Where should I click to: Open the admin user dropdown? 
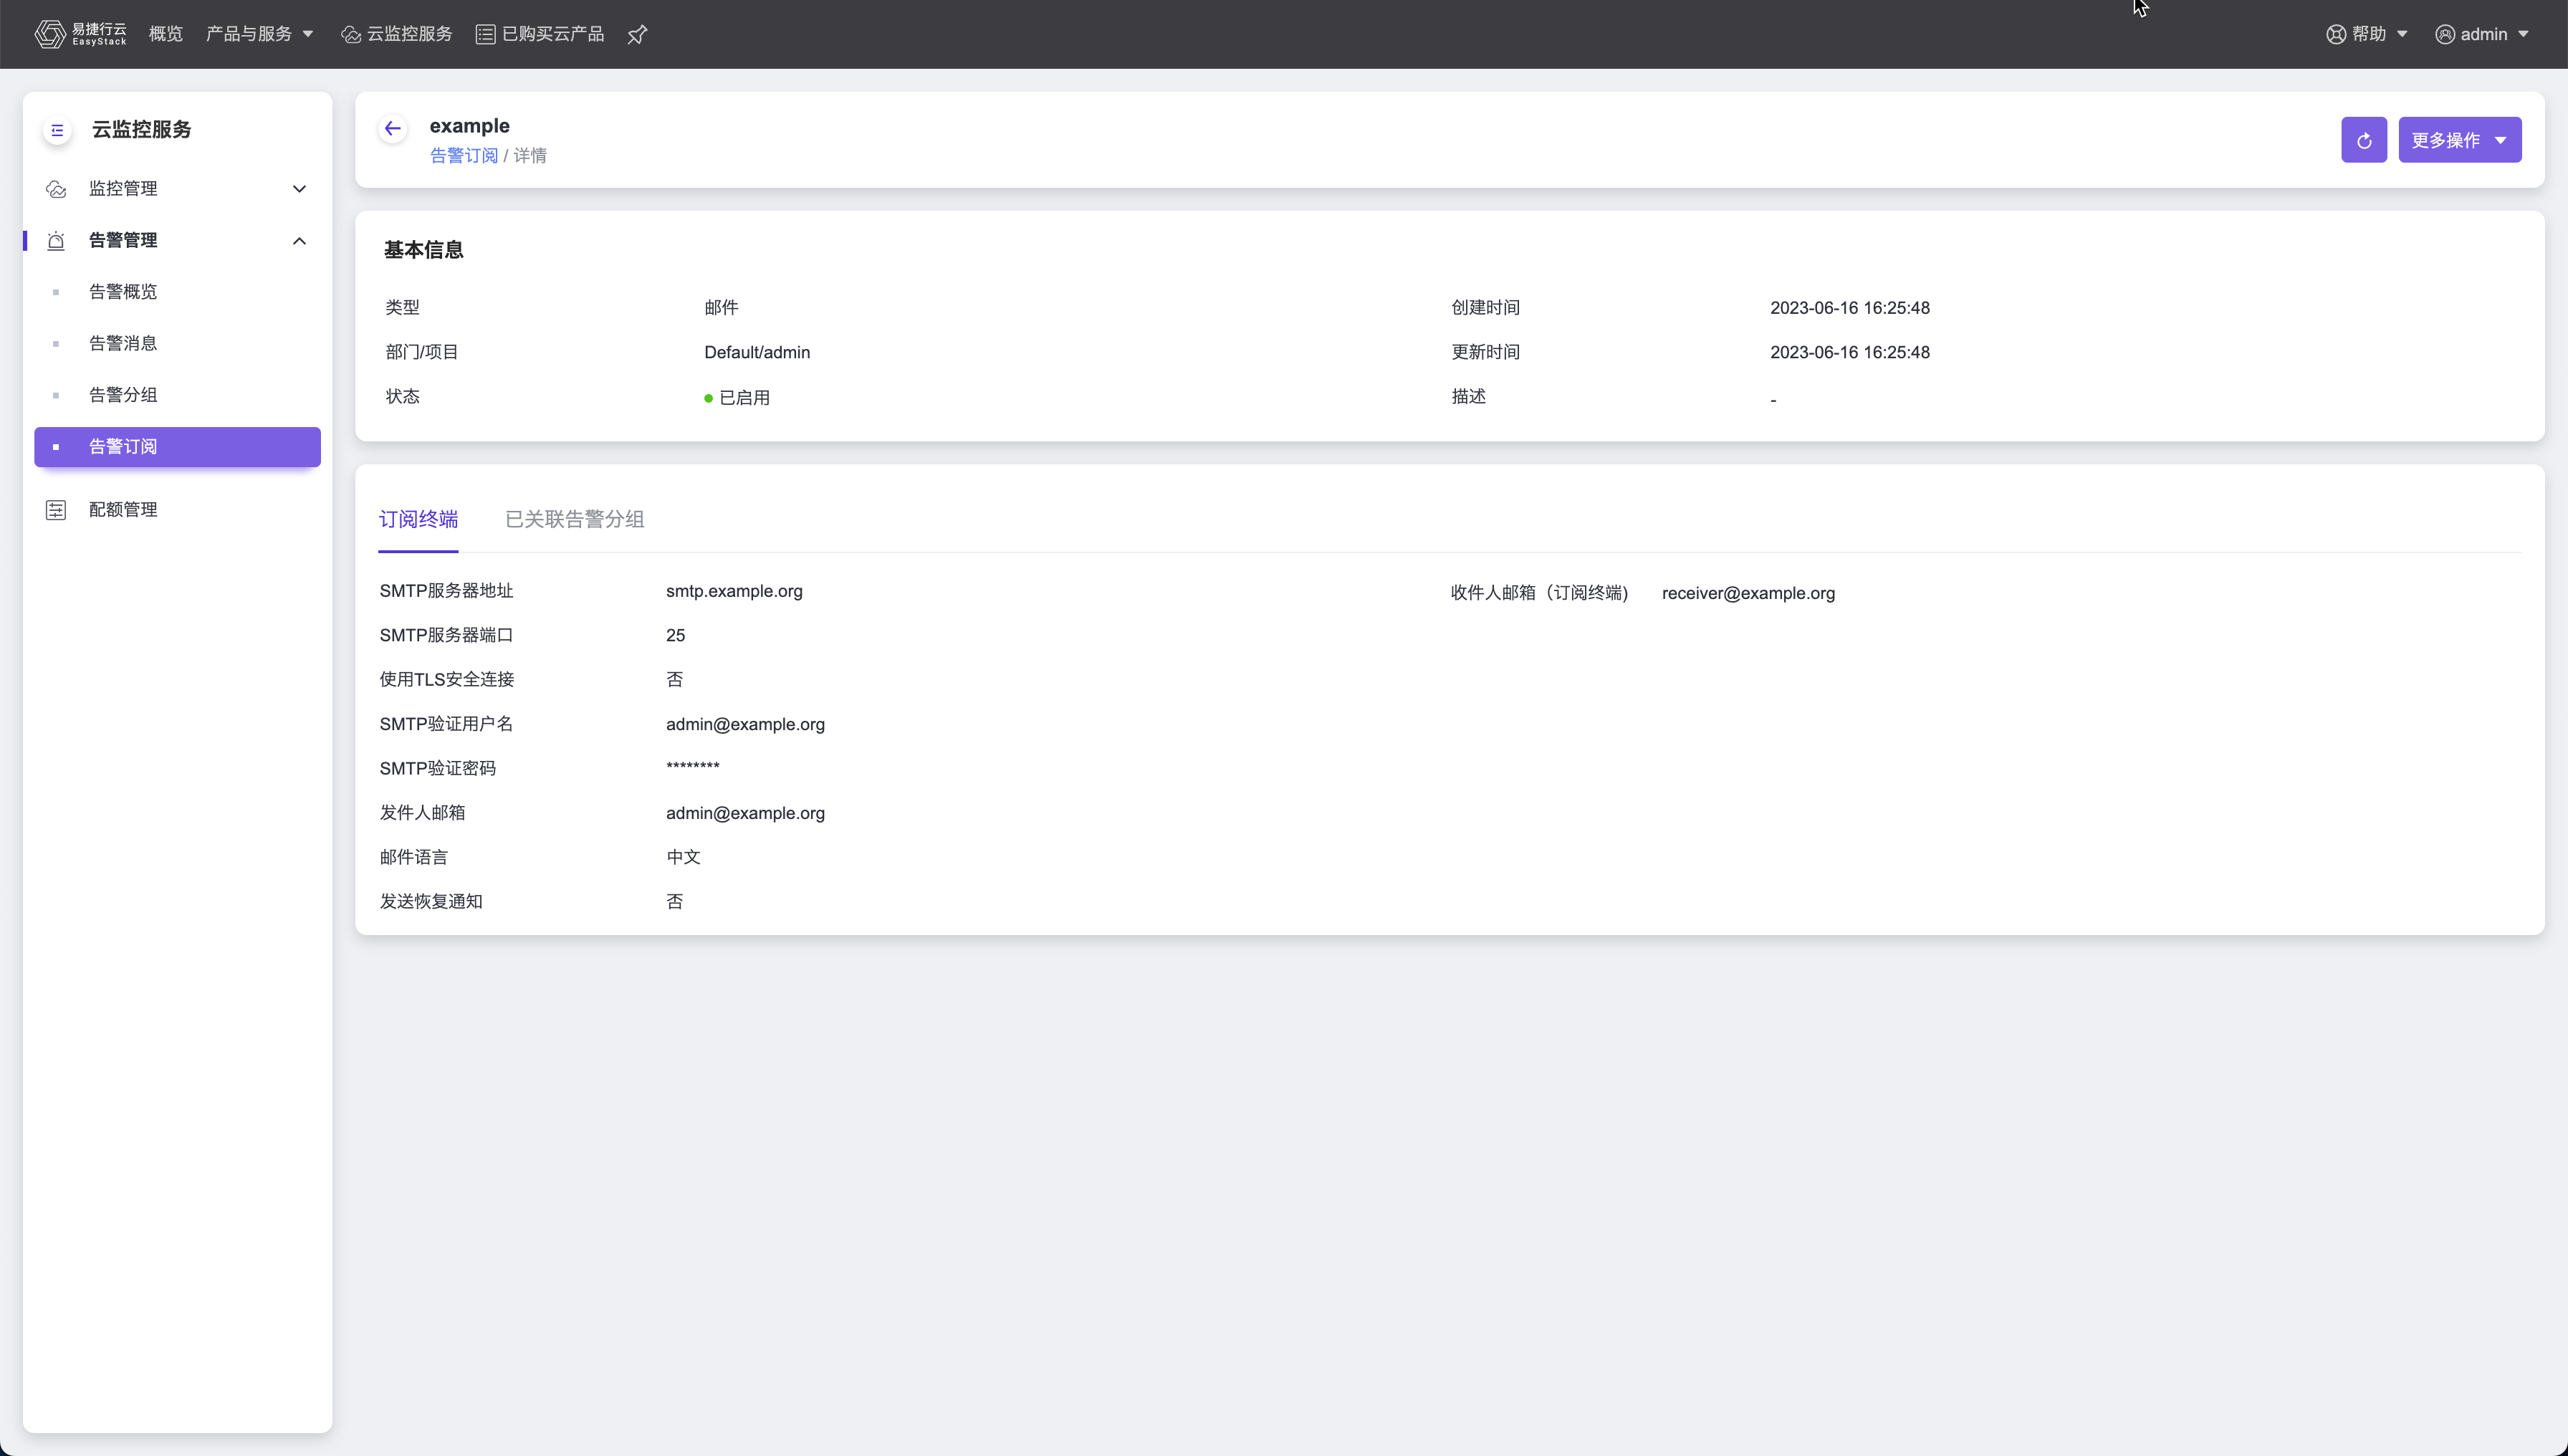[2483, 34]
